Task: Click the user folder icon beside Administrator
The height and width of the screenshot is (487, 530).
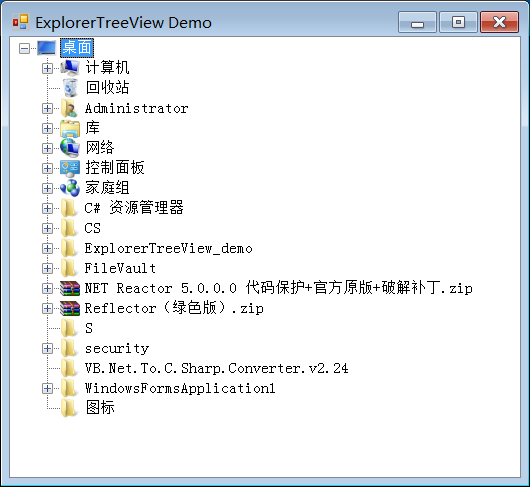Action: click(x=70, y=108)
